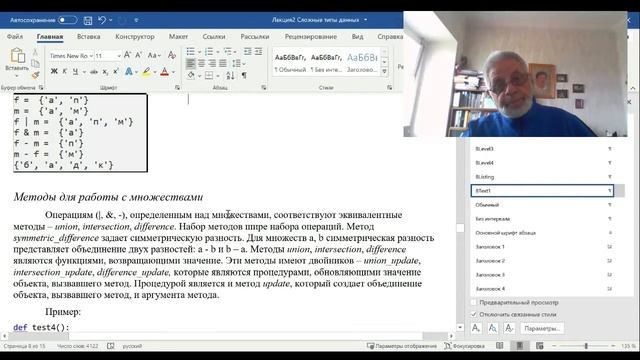Click the Paste (Вставить) clipboard icon

click(17, 56)
